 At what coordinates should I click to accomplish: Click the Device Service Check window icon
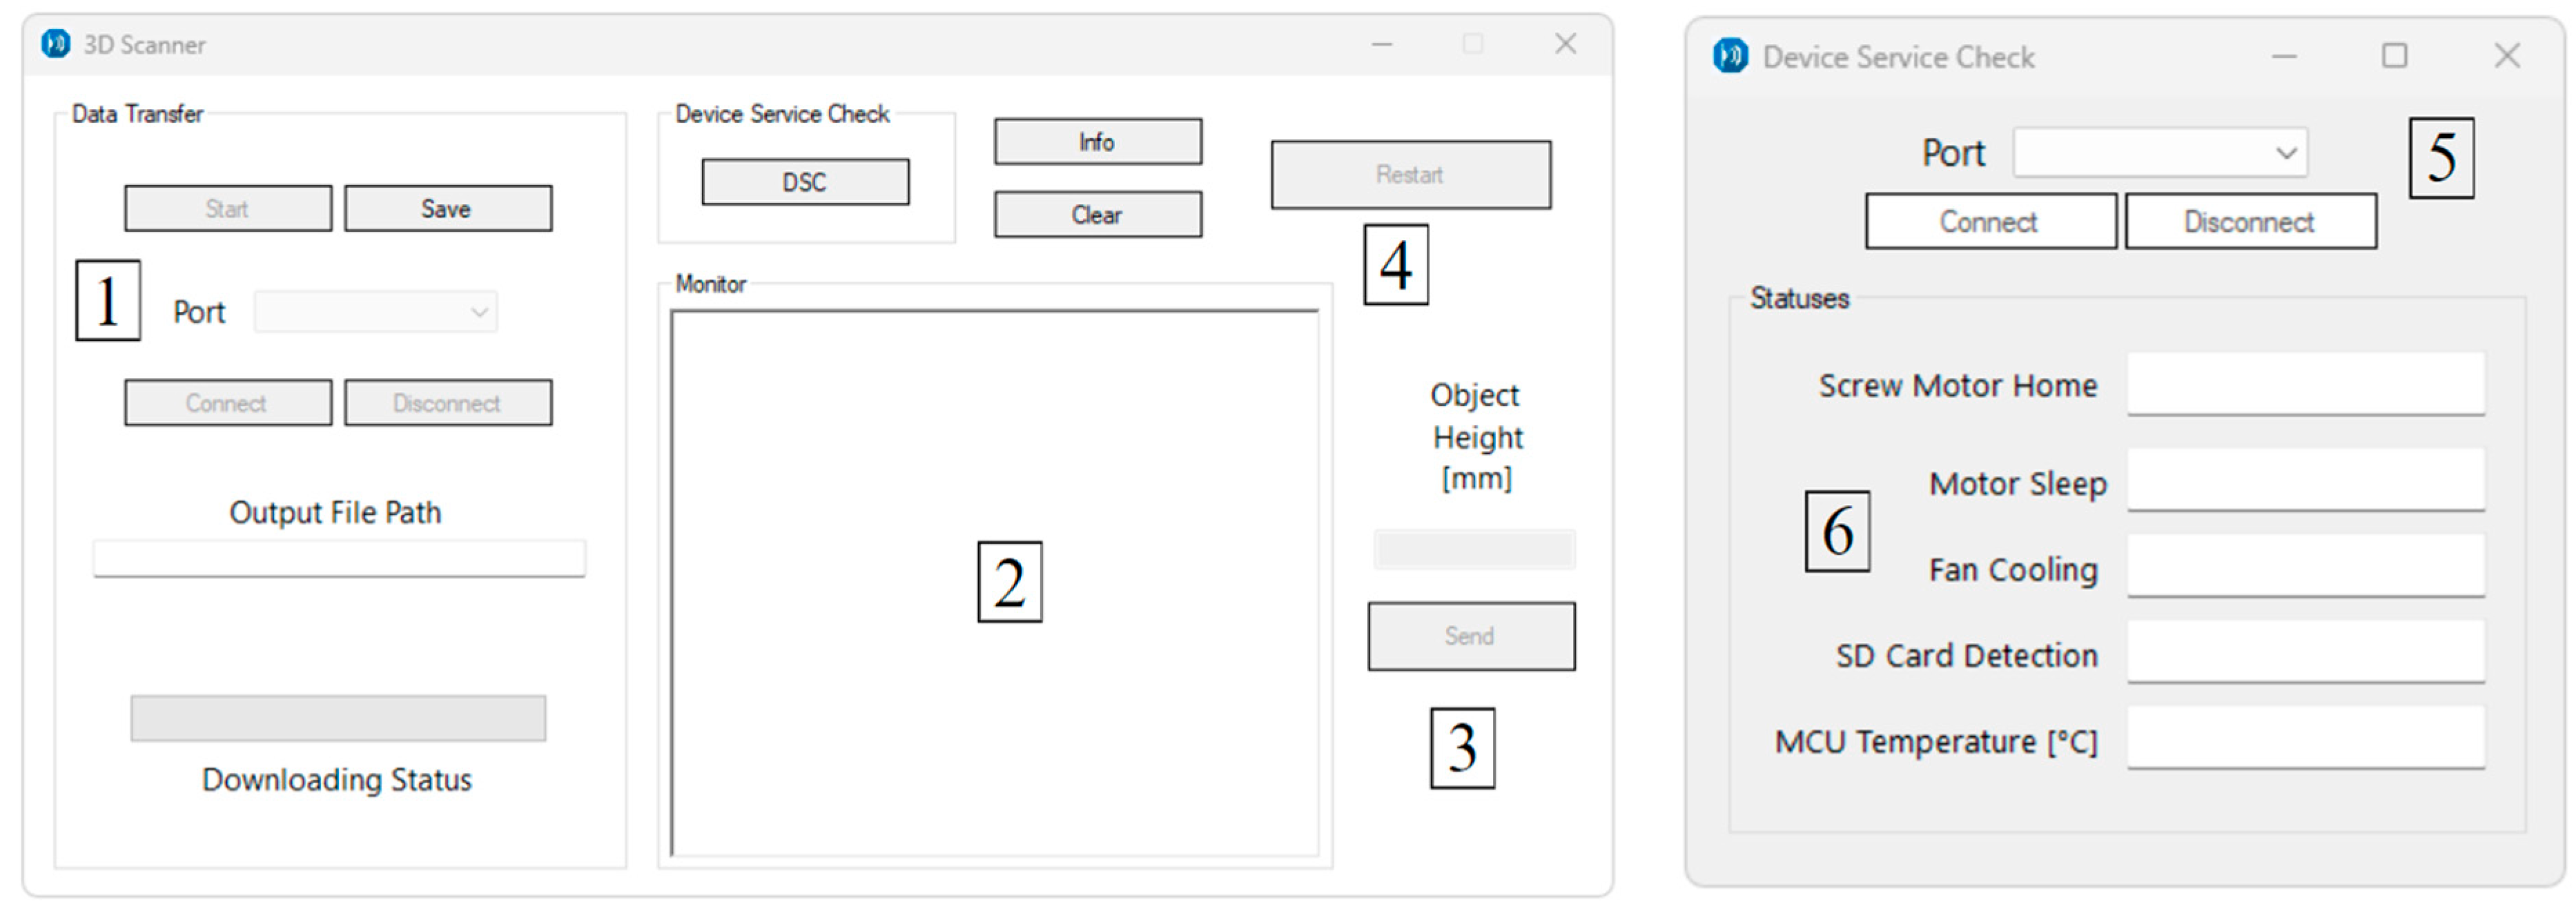[x=1730, y=56]
